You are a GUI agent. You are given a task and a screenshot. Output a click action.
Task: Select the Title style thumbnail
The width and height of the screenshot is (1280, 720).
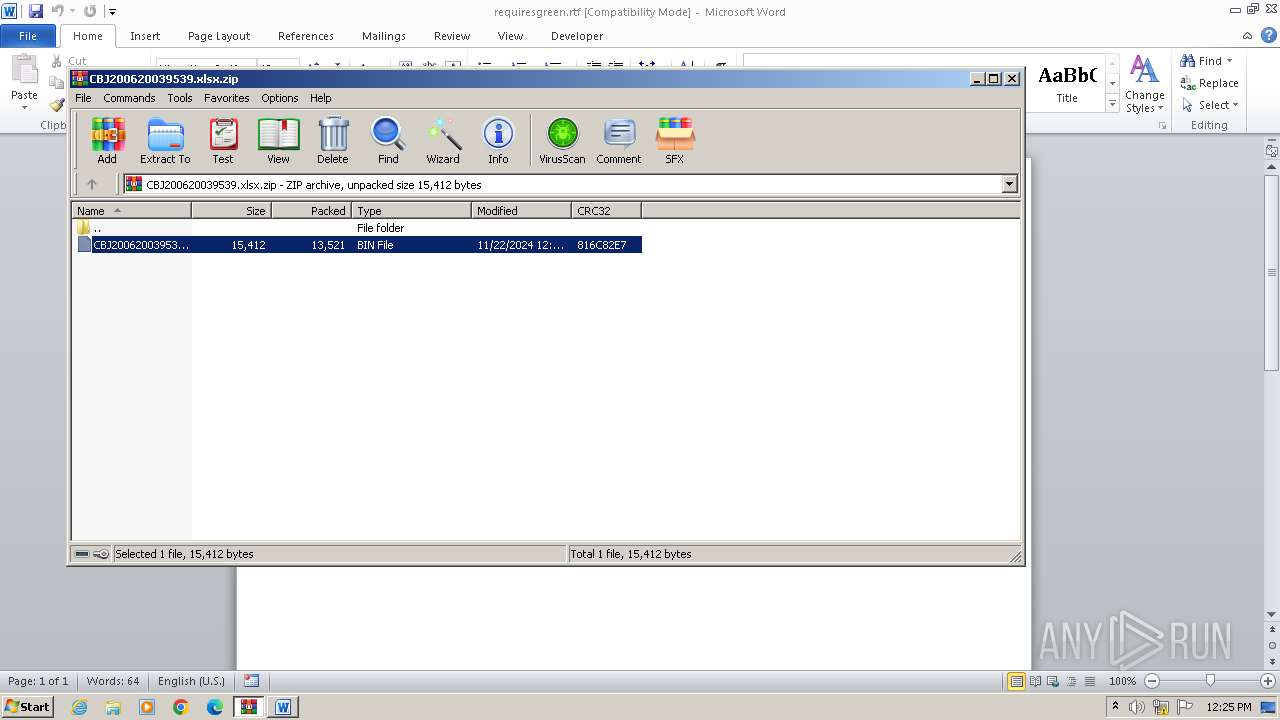(x=1067, y=83)
